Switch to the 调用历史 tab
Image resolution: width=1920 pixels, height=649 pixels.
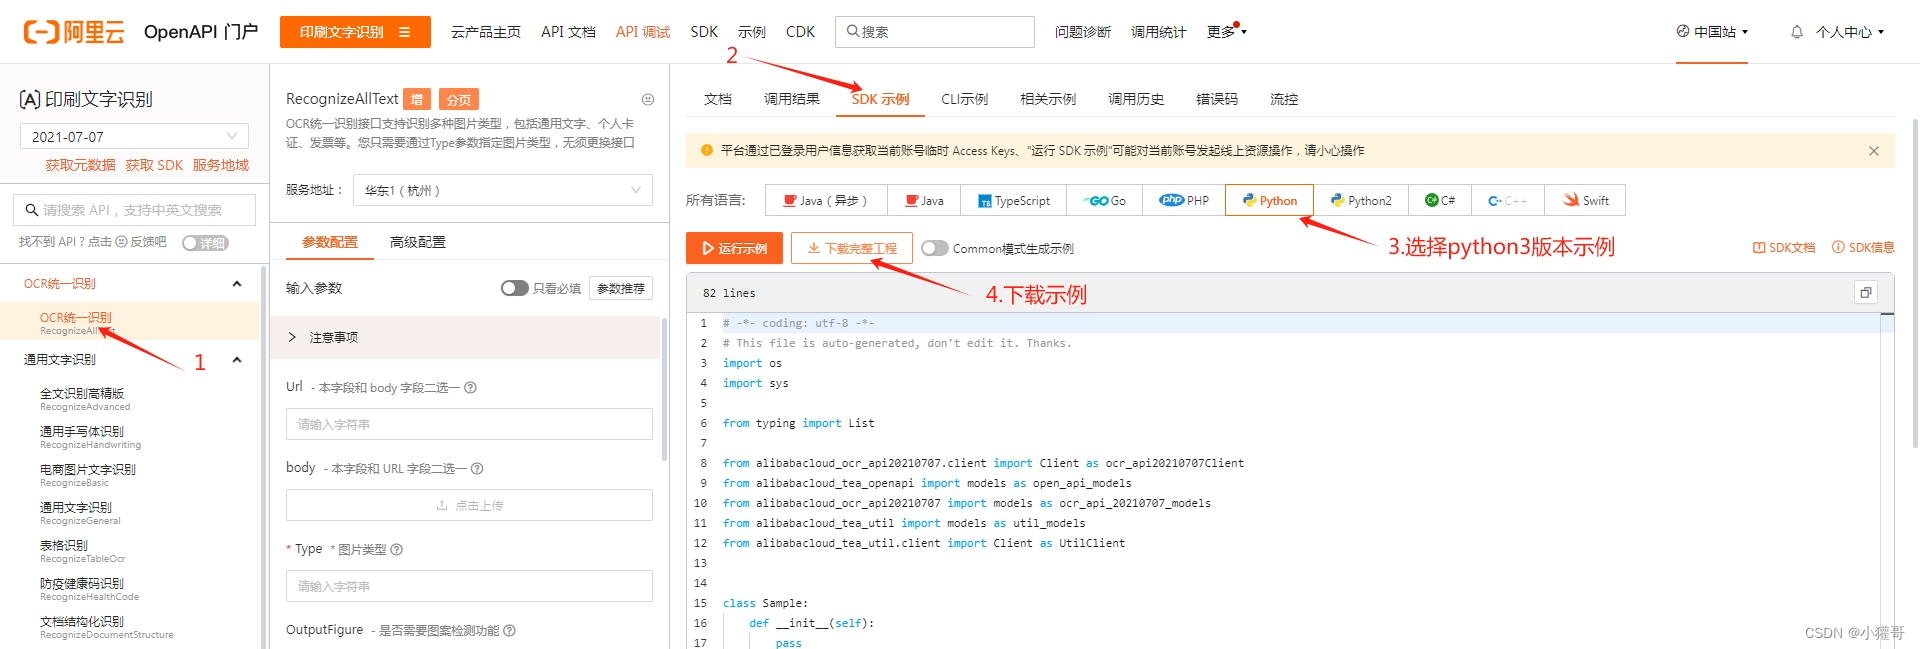pyautogui.click(x=1136, y=99)
